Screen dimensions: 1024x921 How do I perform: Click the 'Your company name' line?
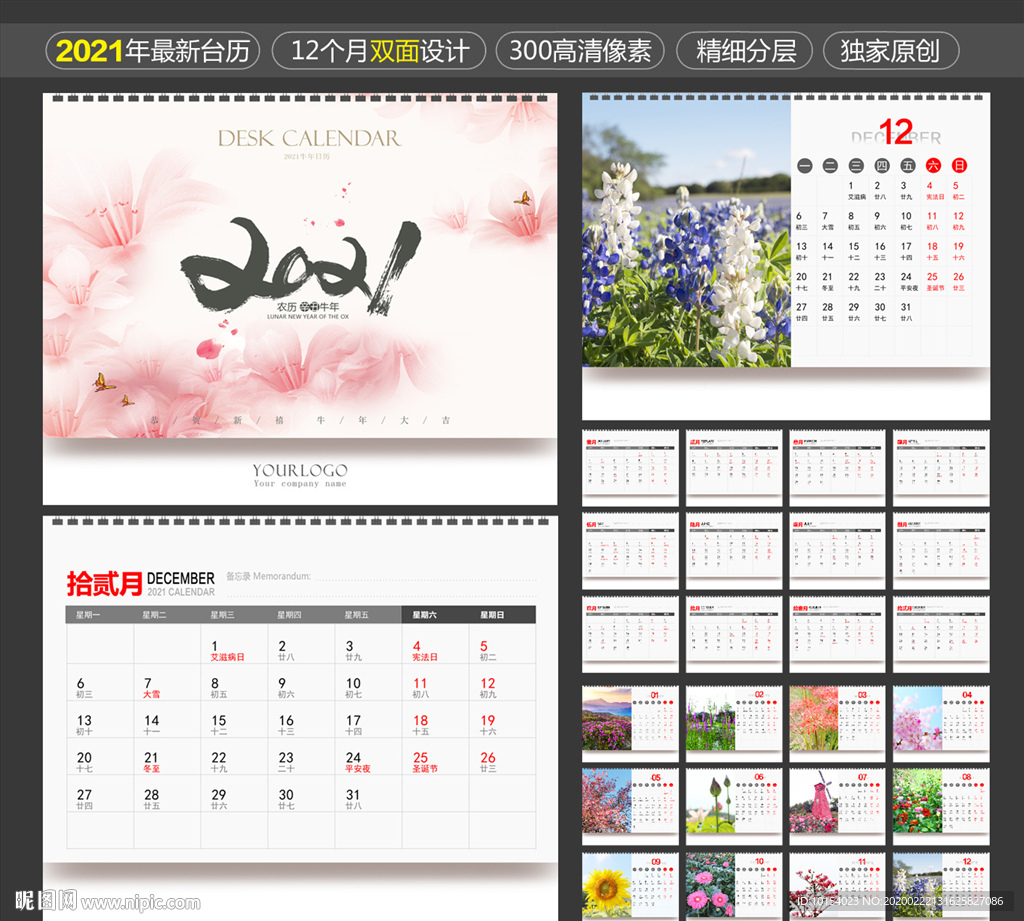(300, 484)
